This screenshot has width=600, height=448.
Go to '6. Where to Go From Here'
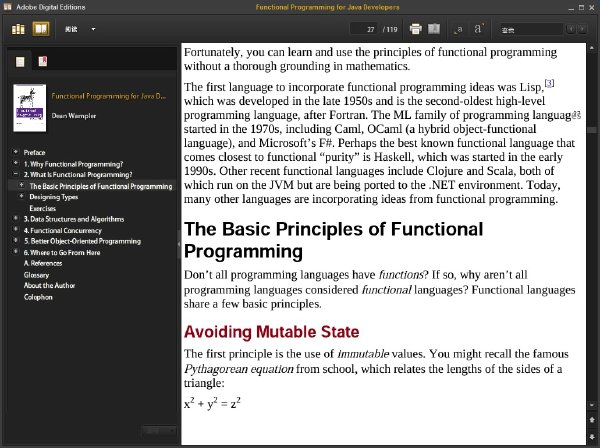point(62,253)
